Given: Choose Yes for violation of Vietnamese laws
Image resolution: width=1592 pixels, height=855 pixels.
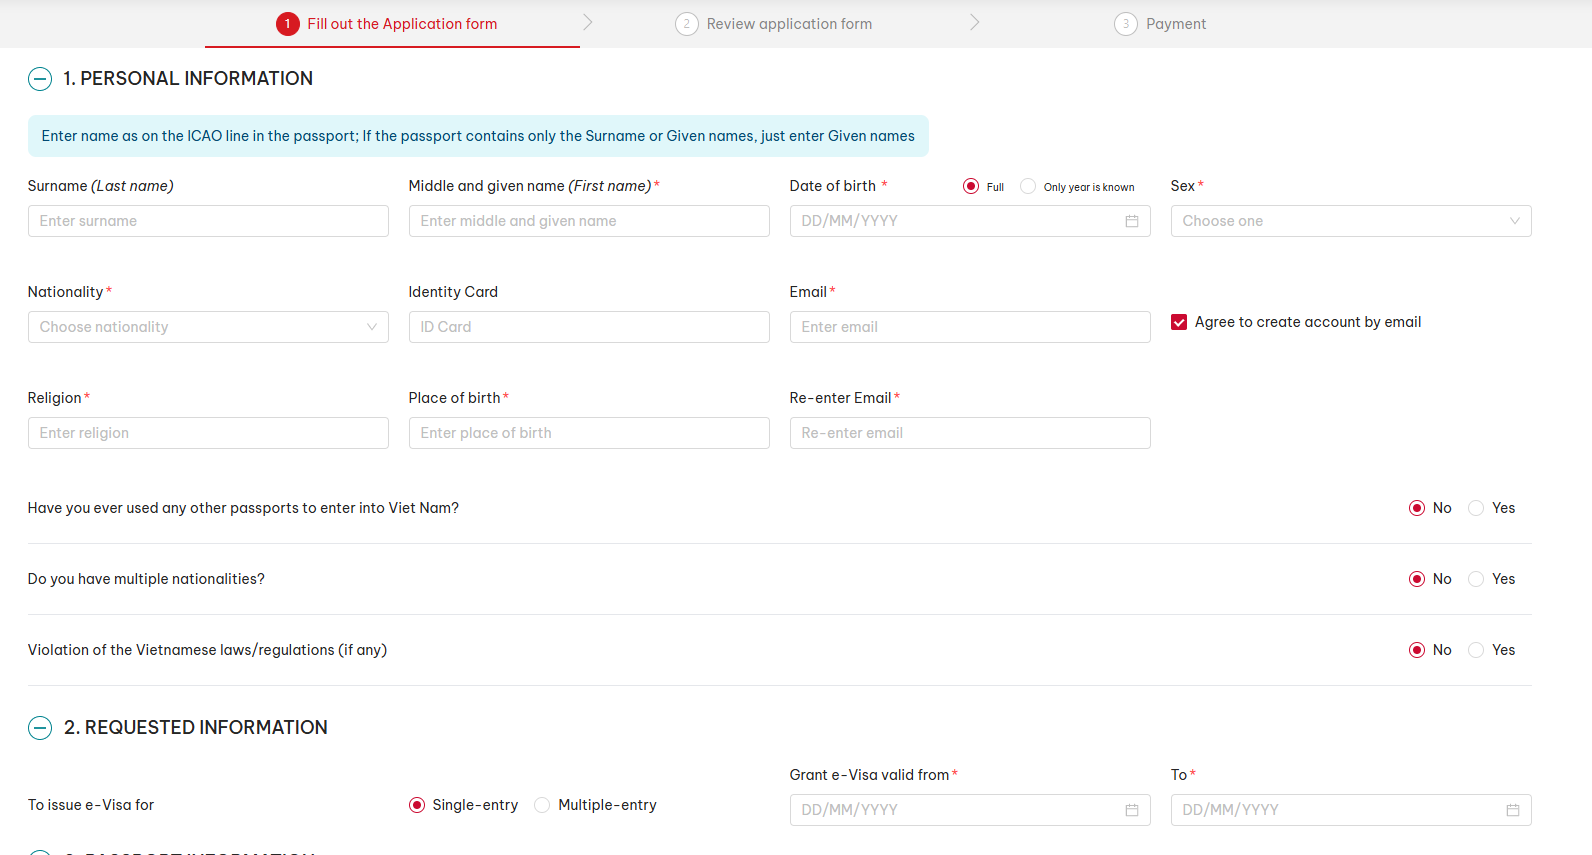Looking at the screenshot, I should click(x=1476, y=650).
